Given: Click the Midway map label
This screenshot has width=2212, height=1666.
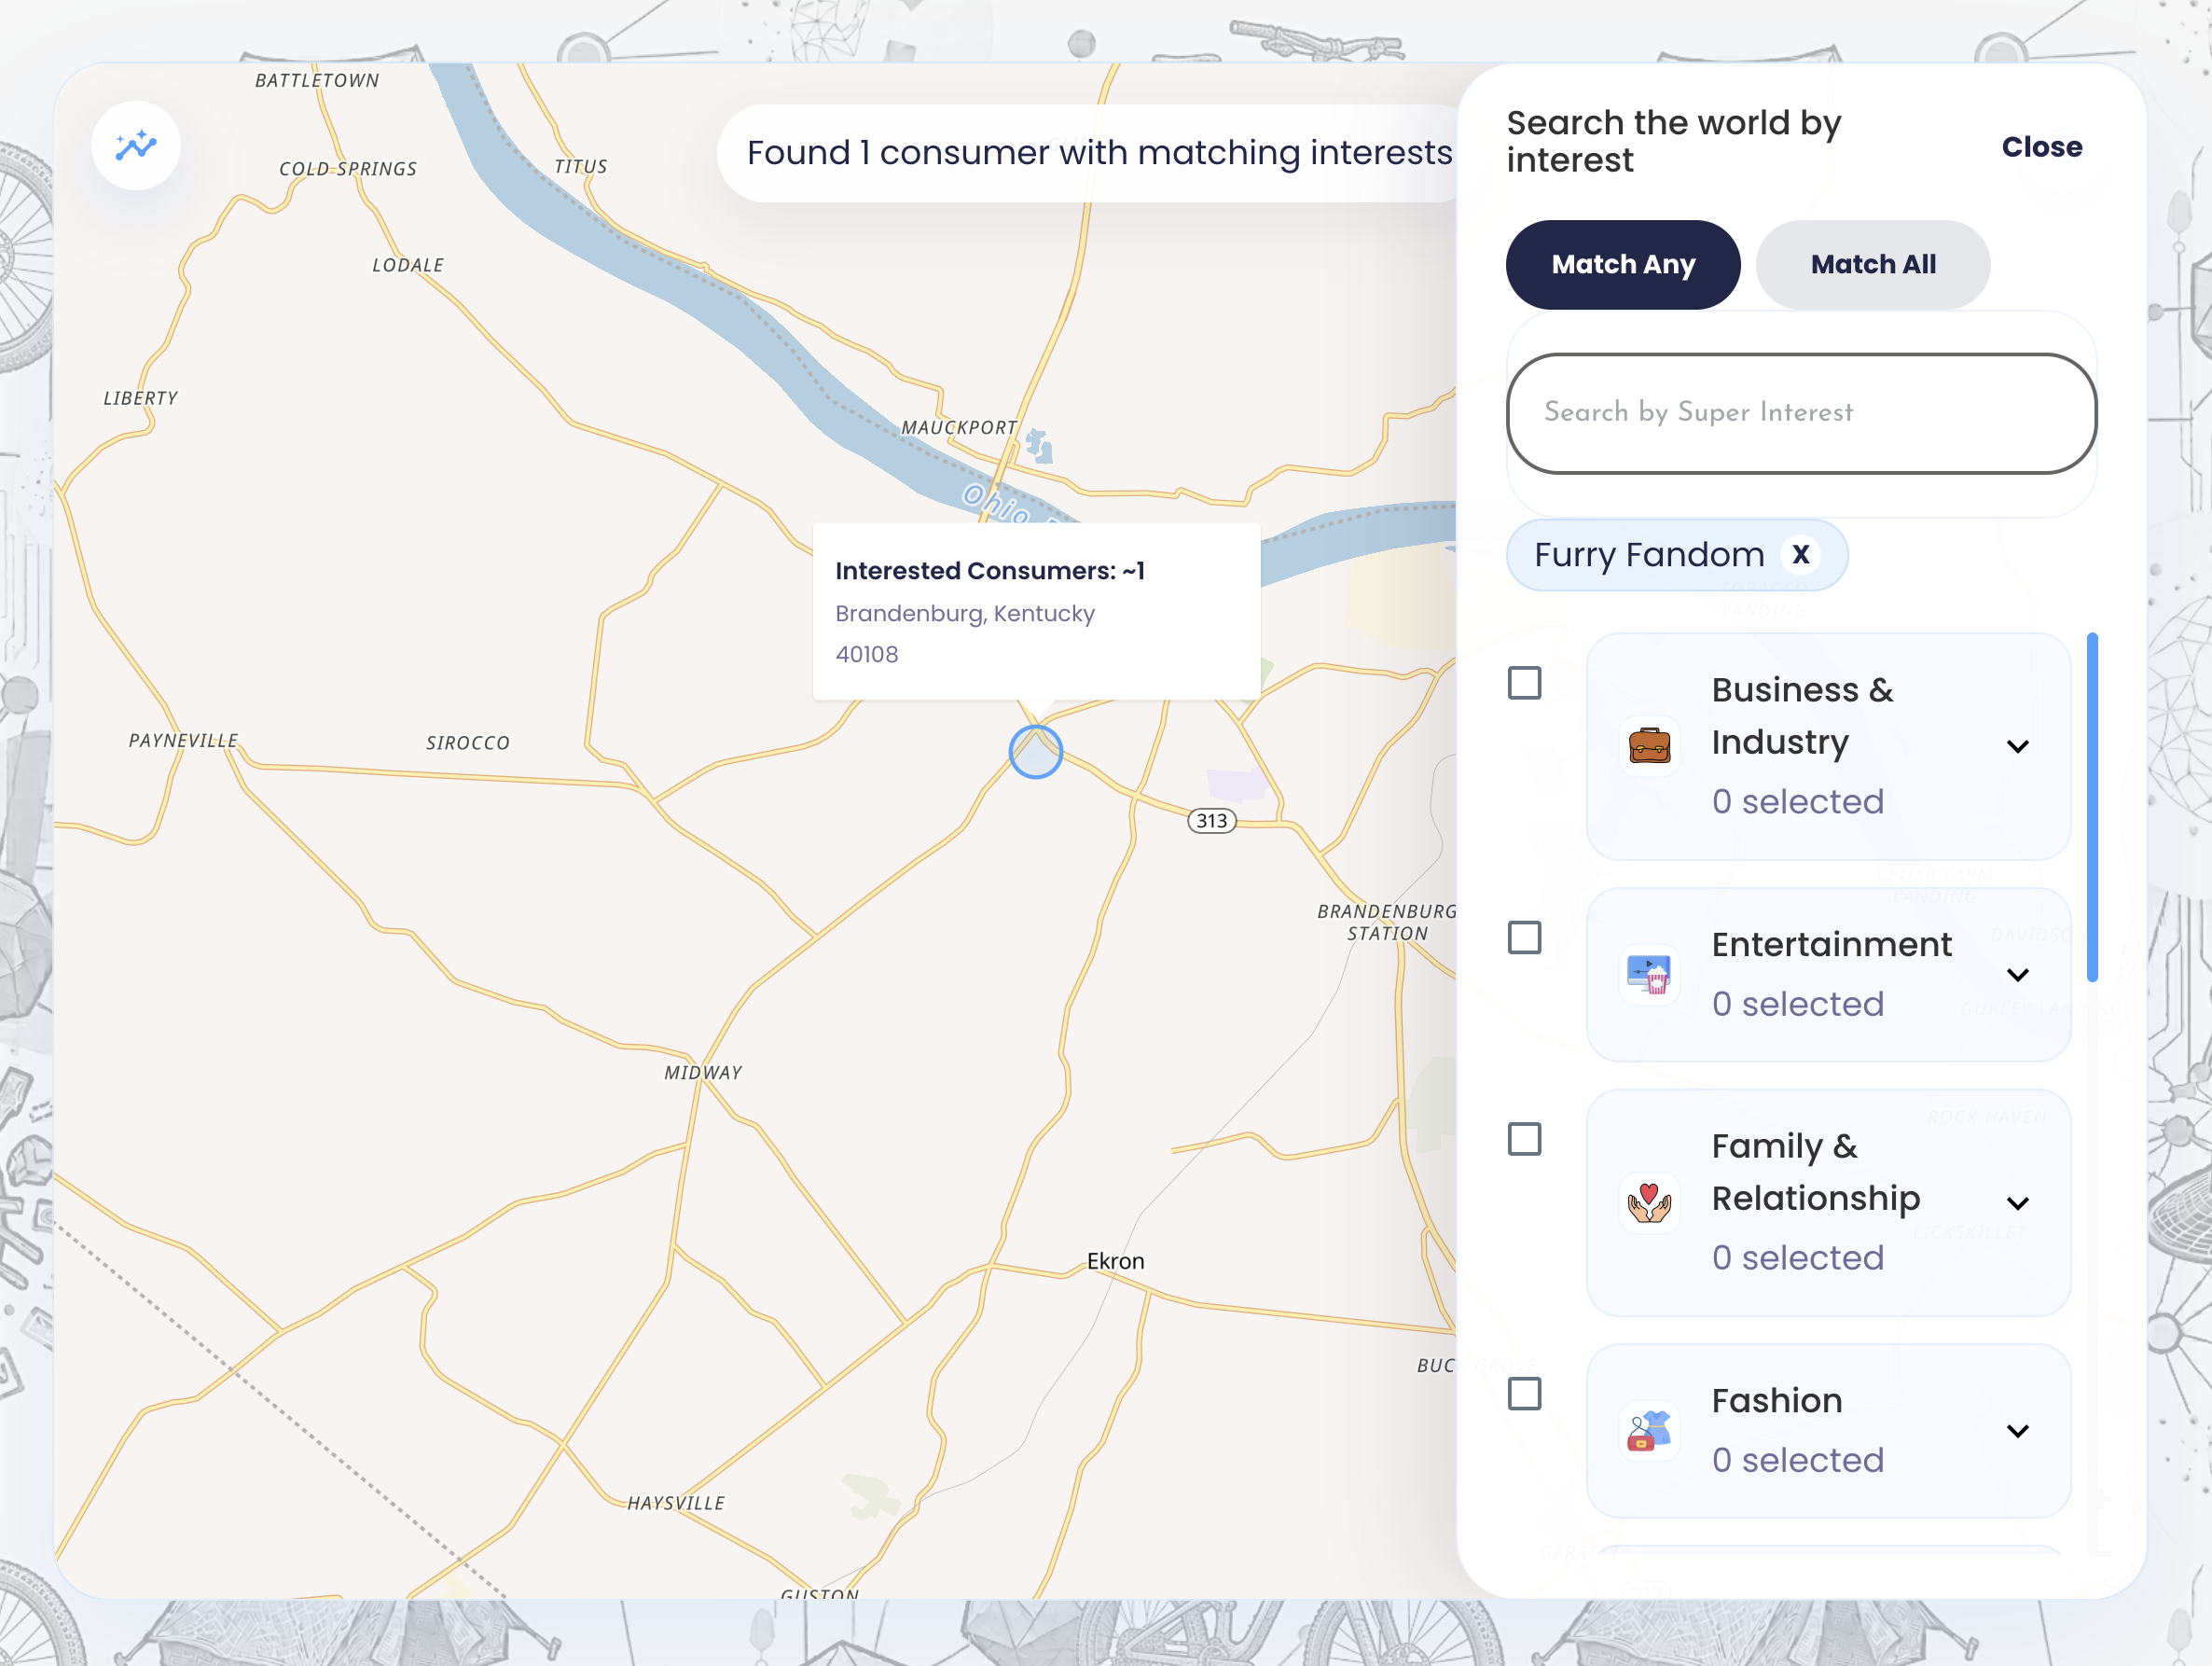Looking at the screenshot, I should [703, 1072].
